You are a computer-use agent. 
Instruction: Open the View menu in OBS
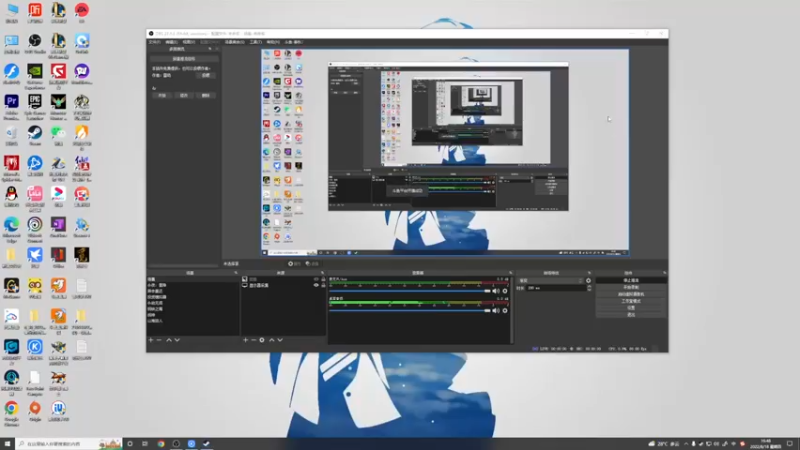(x=189, y=42)
